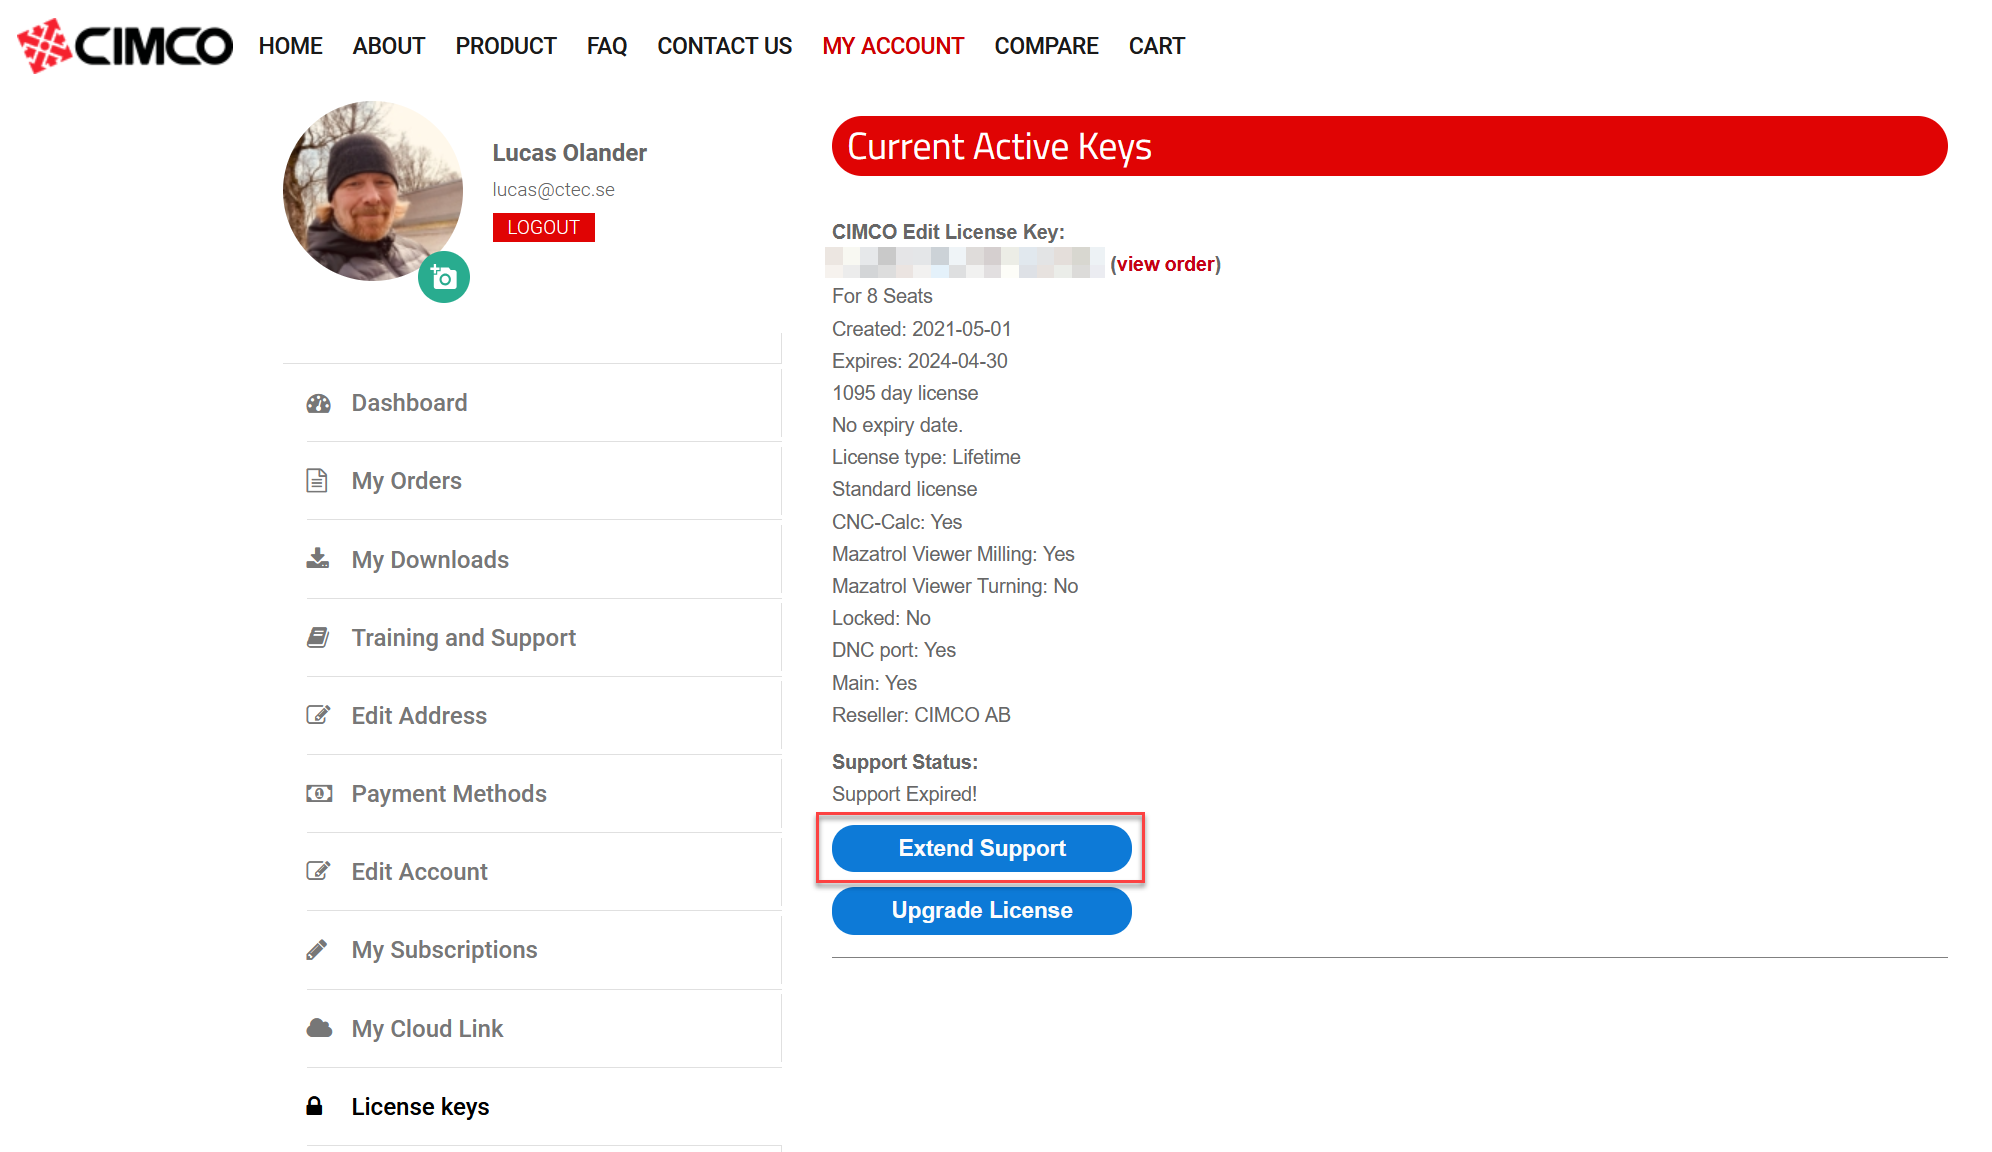Click the Dashboard gauge icon

tap(318, 403)
